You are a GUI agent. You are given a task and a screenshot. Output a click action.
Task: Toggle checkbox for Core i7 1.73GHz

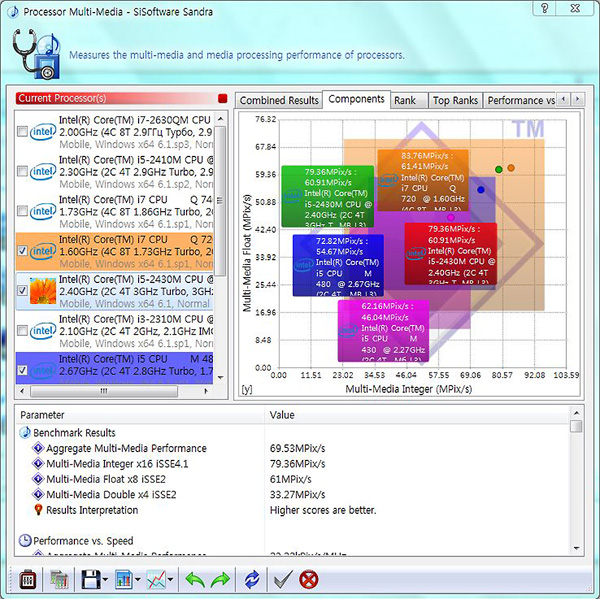point(23,211)
